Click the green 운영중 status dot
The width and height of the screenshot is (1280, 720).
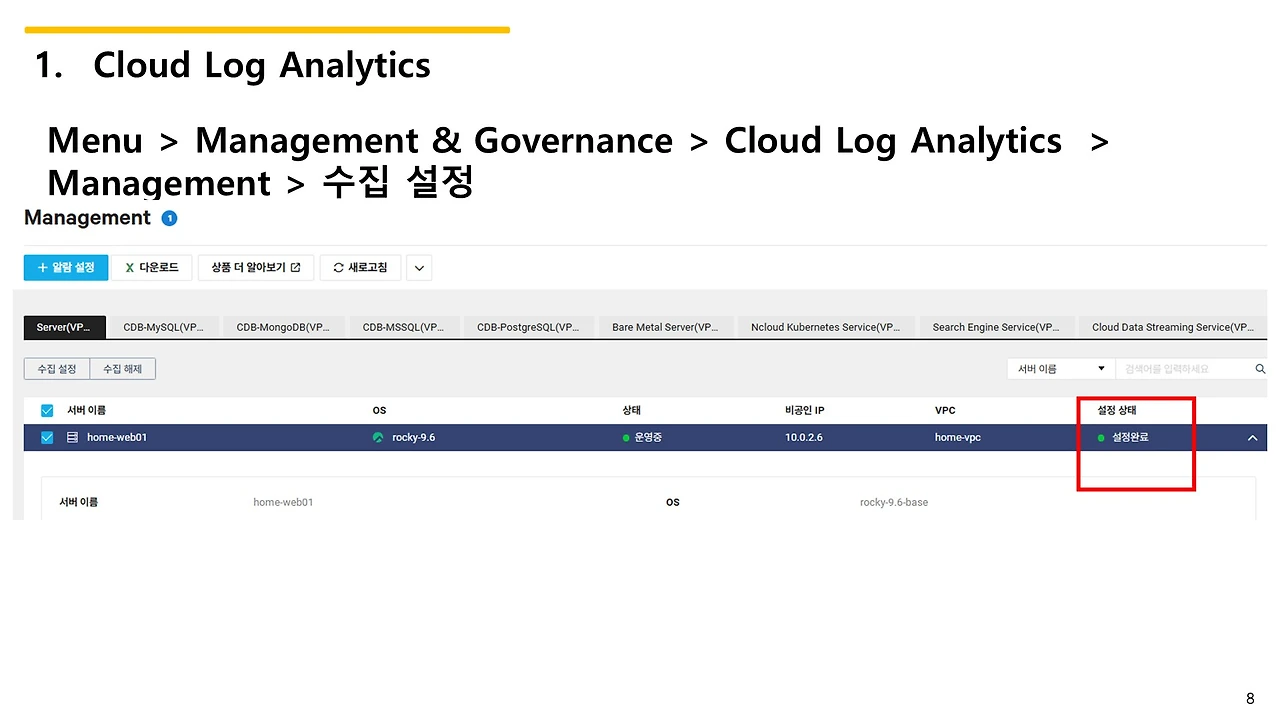[626, 438]
